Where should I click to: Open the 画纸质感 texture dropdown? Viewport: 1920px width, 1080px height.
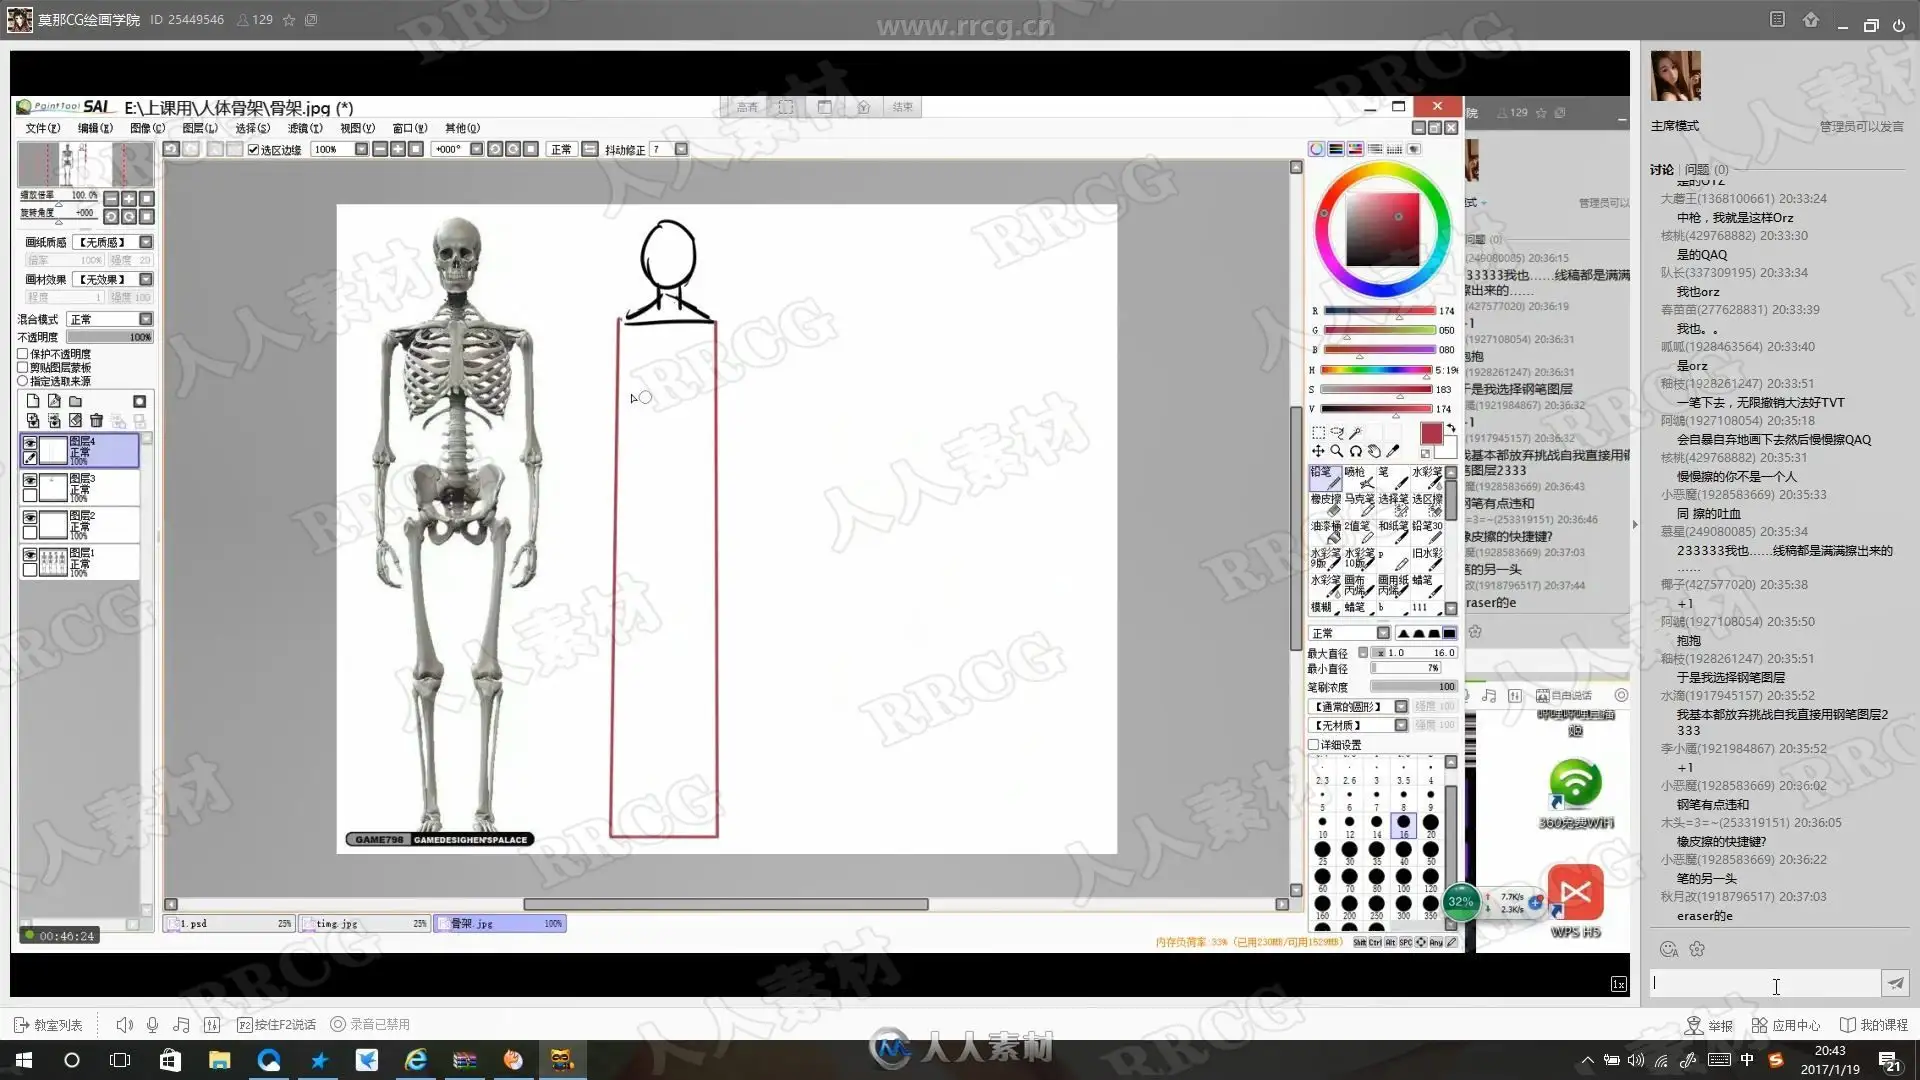click(x=146, y=242)
